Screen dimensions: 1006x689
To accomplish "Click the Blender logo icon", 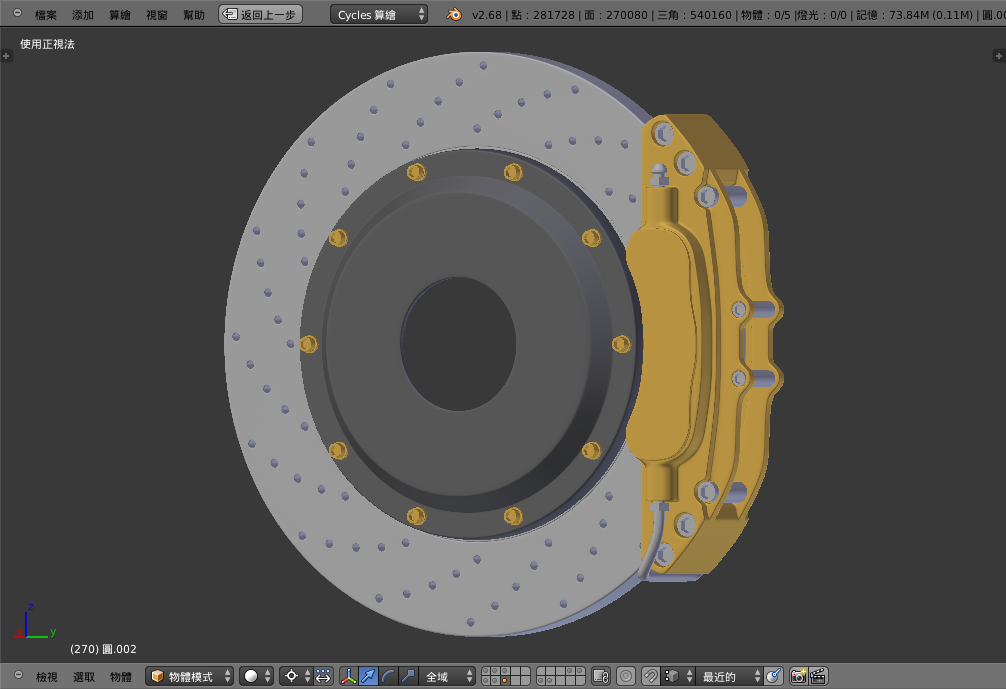I will pos(454,14).
